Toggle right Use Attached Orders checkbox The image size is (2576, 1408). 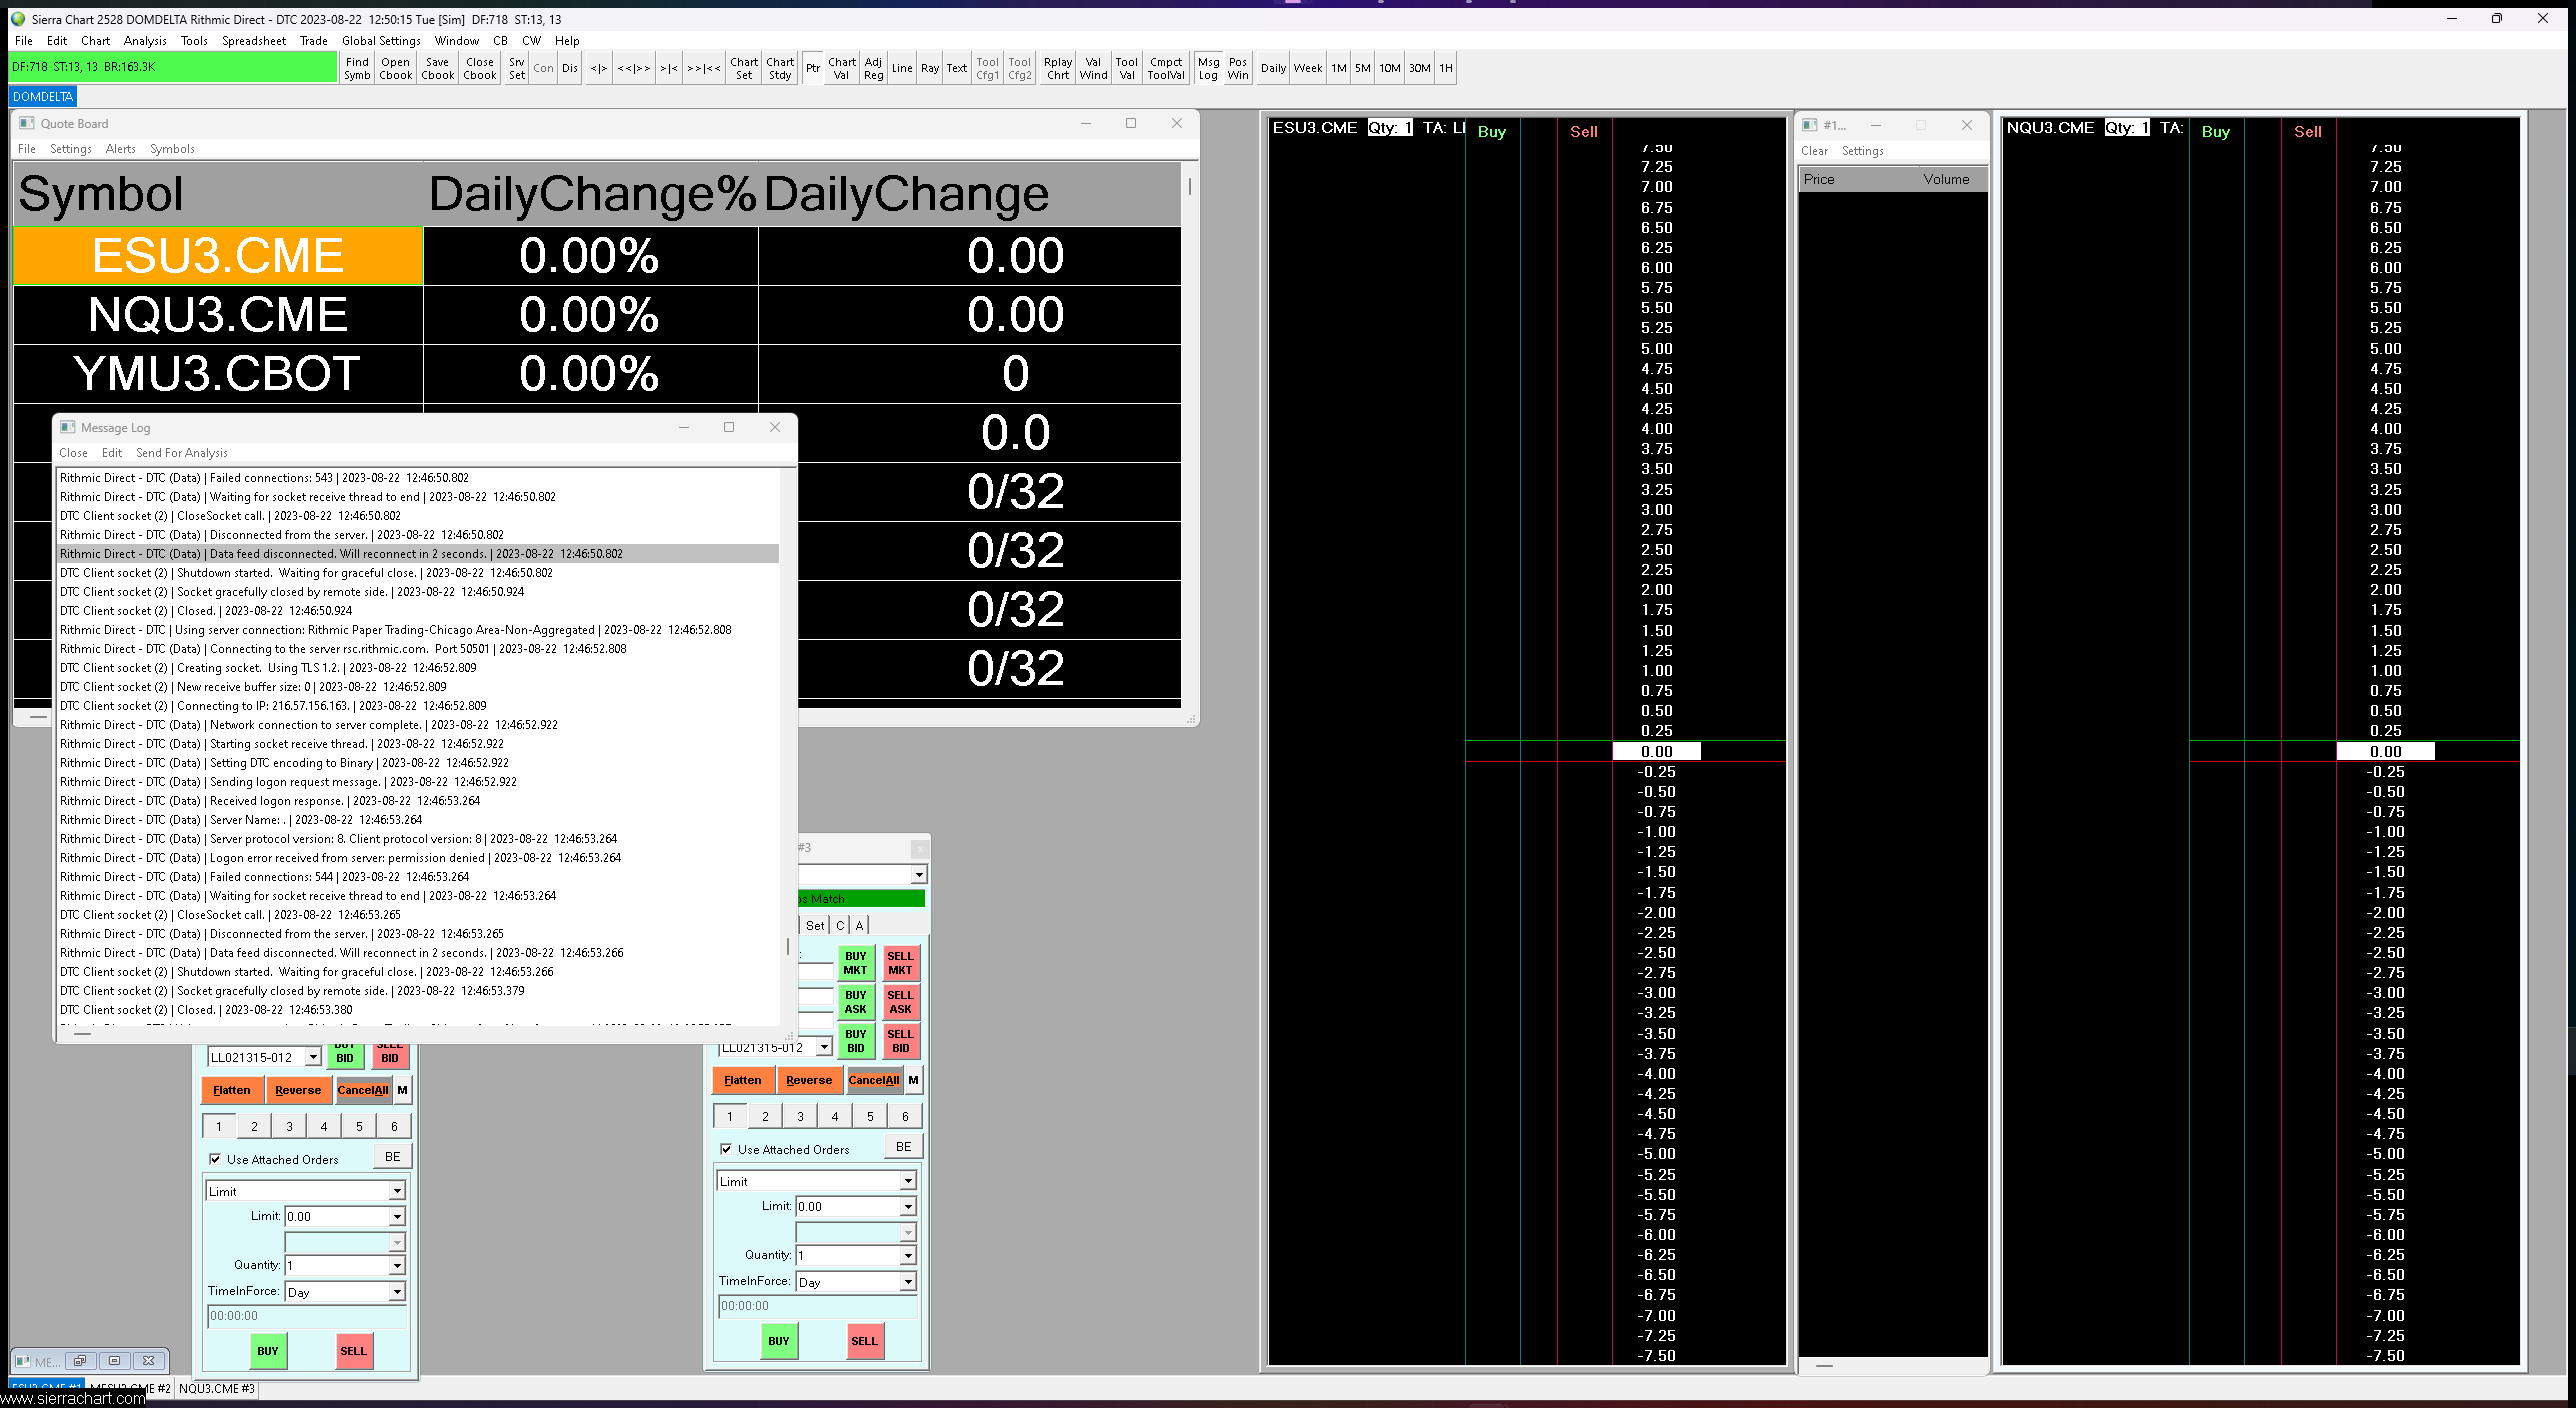point(726,1149)
